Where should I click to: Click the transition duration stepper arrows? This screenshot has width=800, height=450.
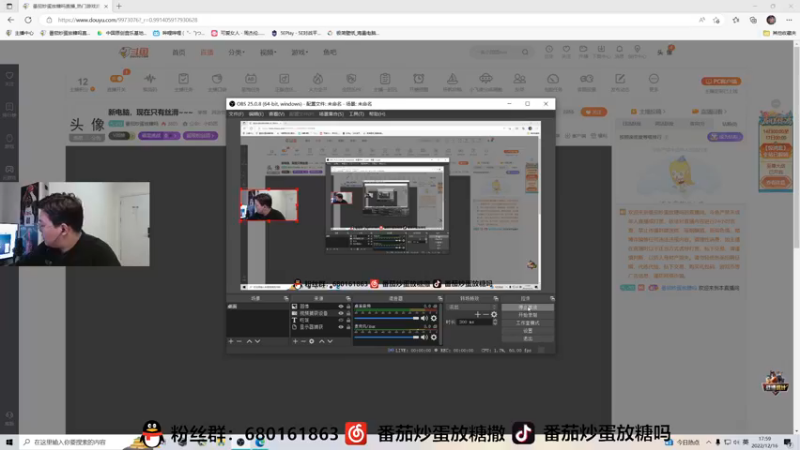tap(495, 322)
